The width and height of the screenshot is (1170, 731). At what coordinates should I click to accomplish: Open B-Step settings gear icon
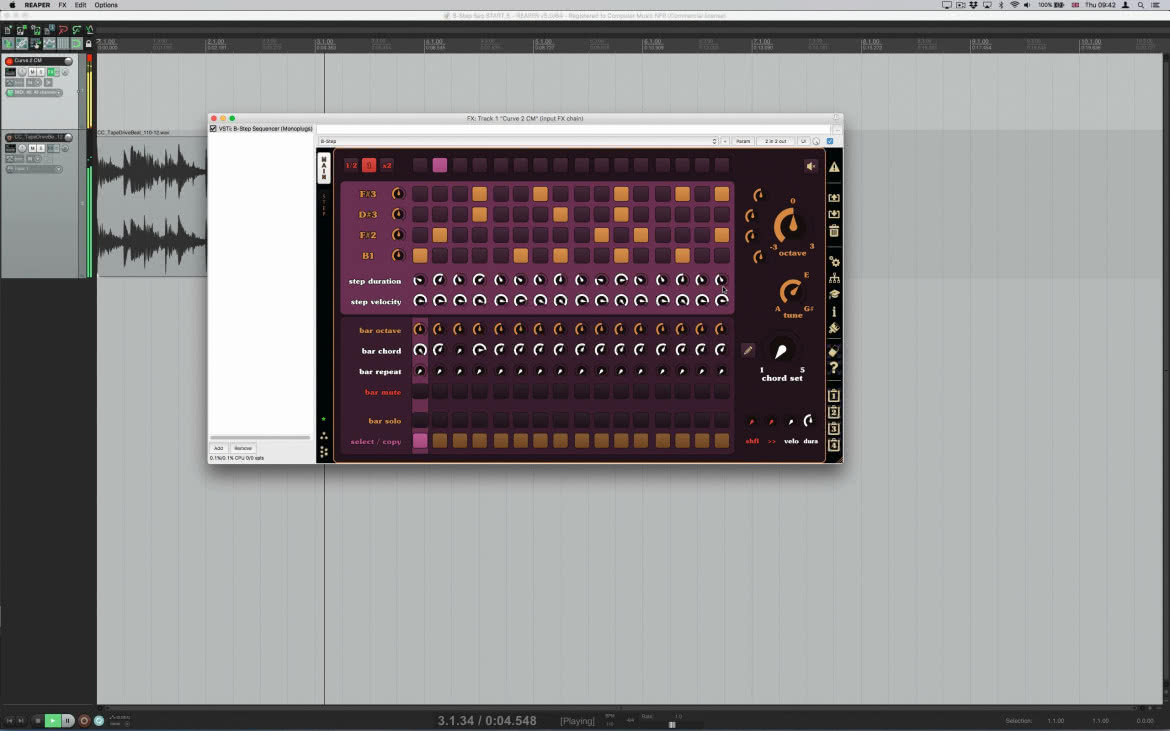834,262
